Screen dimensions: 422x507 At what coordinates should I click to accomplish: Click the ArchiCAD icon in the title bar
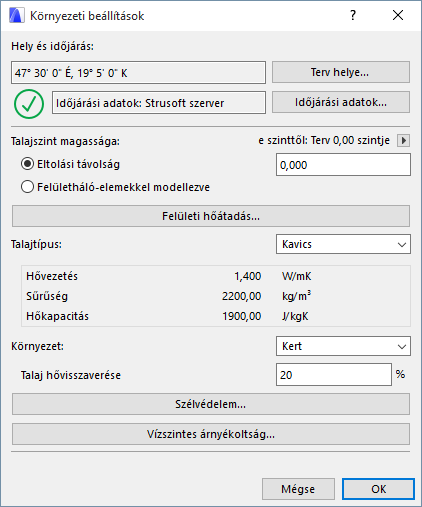pyautogui.click(x=17, y=15)
